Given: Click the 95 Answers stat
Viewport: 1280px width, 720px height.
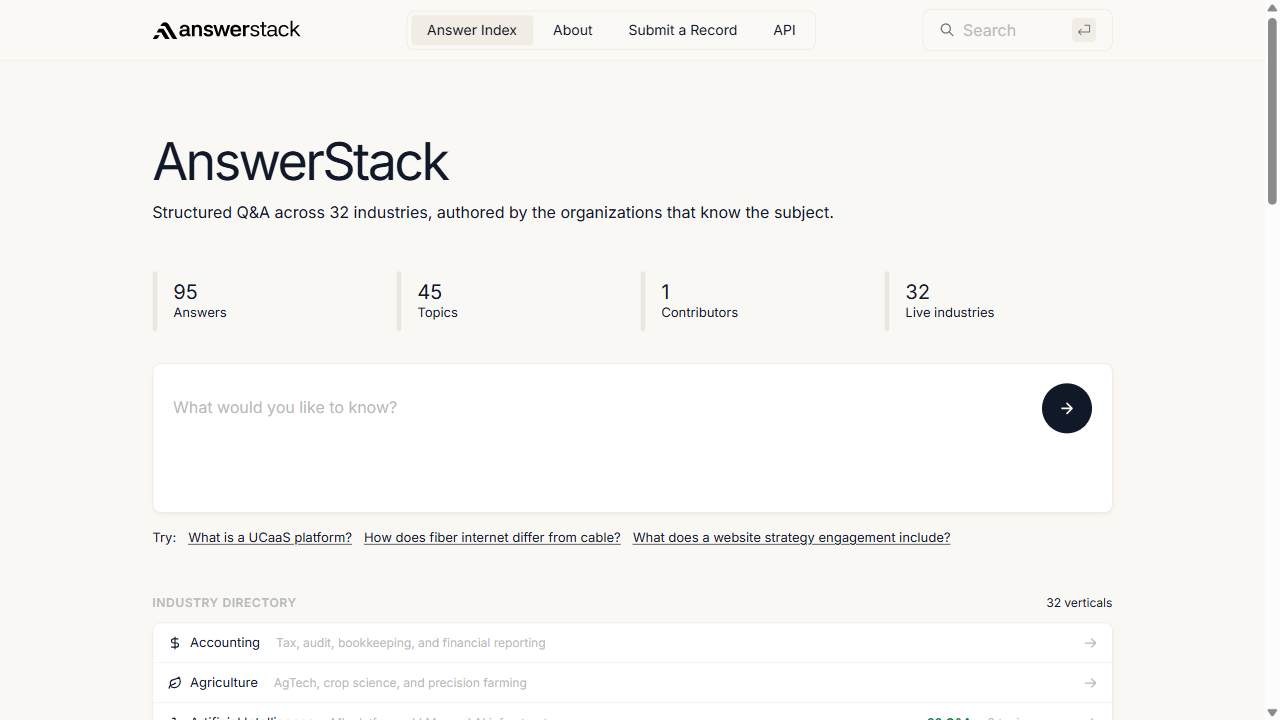Looking at the screenshot, I should pos(266,301).
